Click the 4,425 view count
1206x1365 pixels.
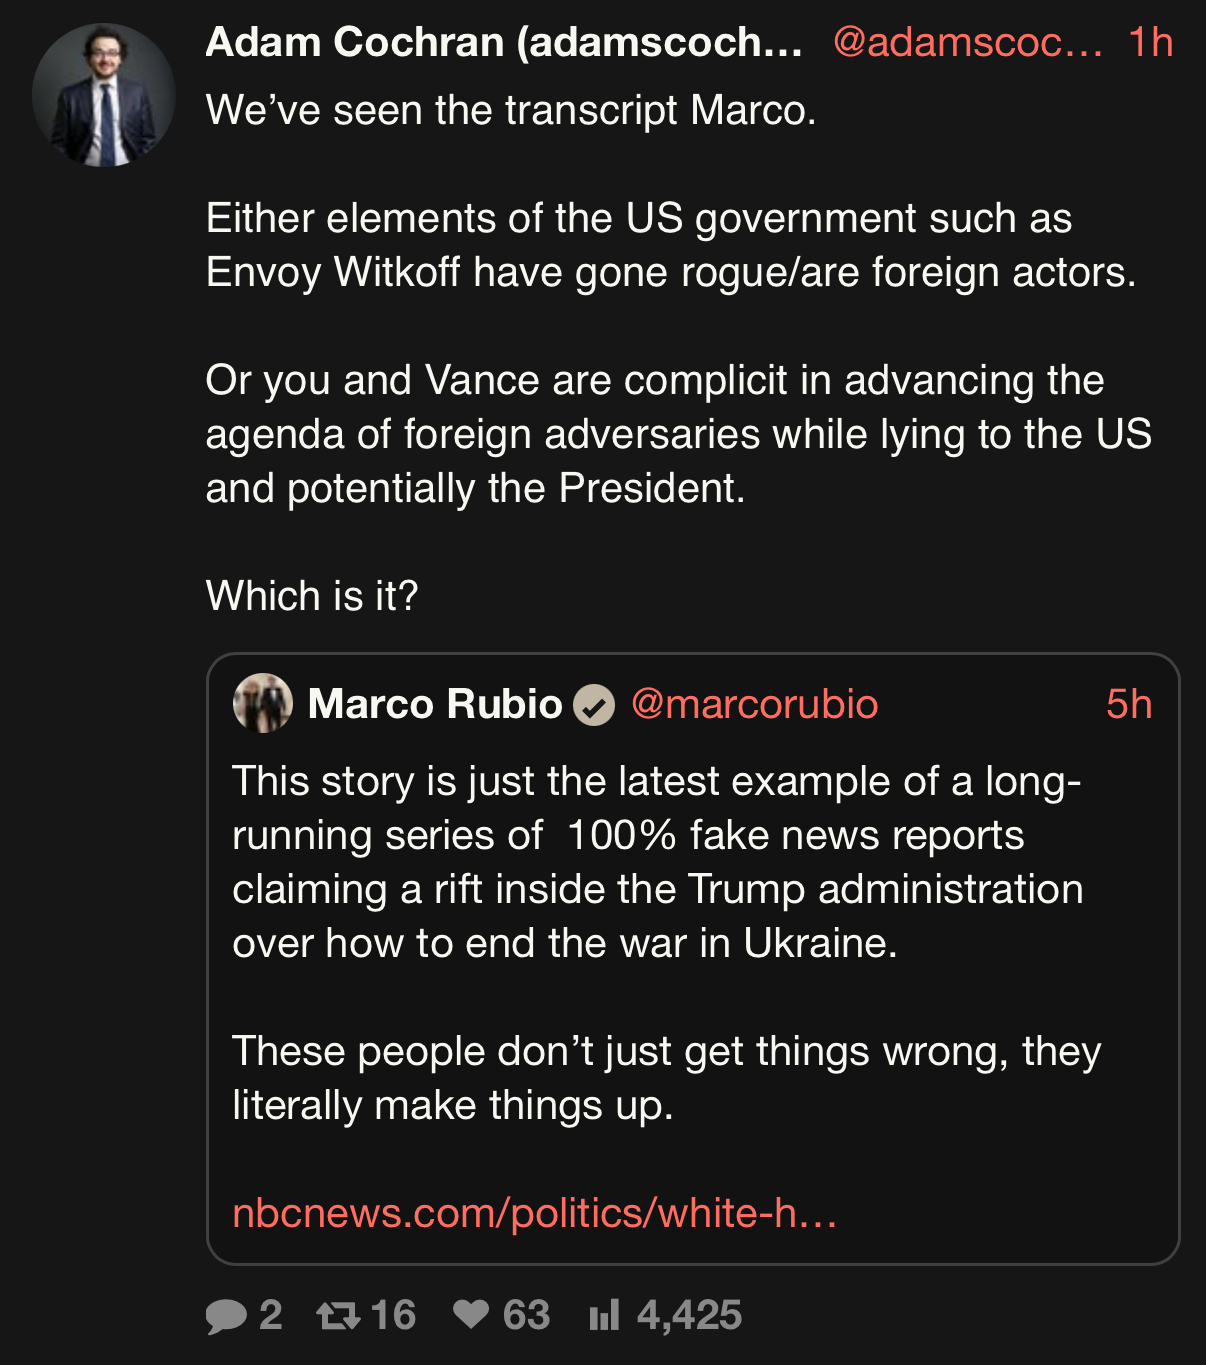tap(689, 1316)
